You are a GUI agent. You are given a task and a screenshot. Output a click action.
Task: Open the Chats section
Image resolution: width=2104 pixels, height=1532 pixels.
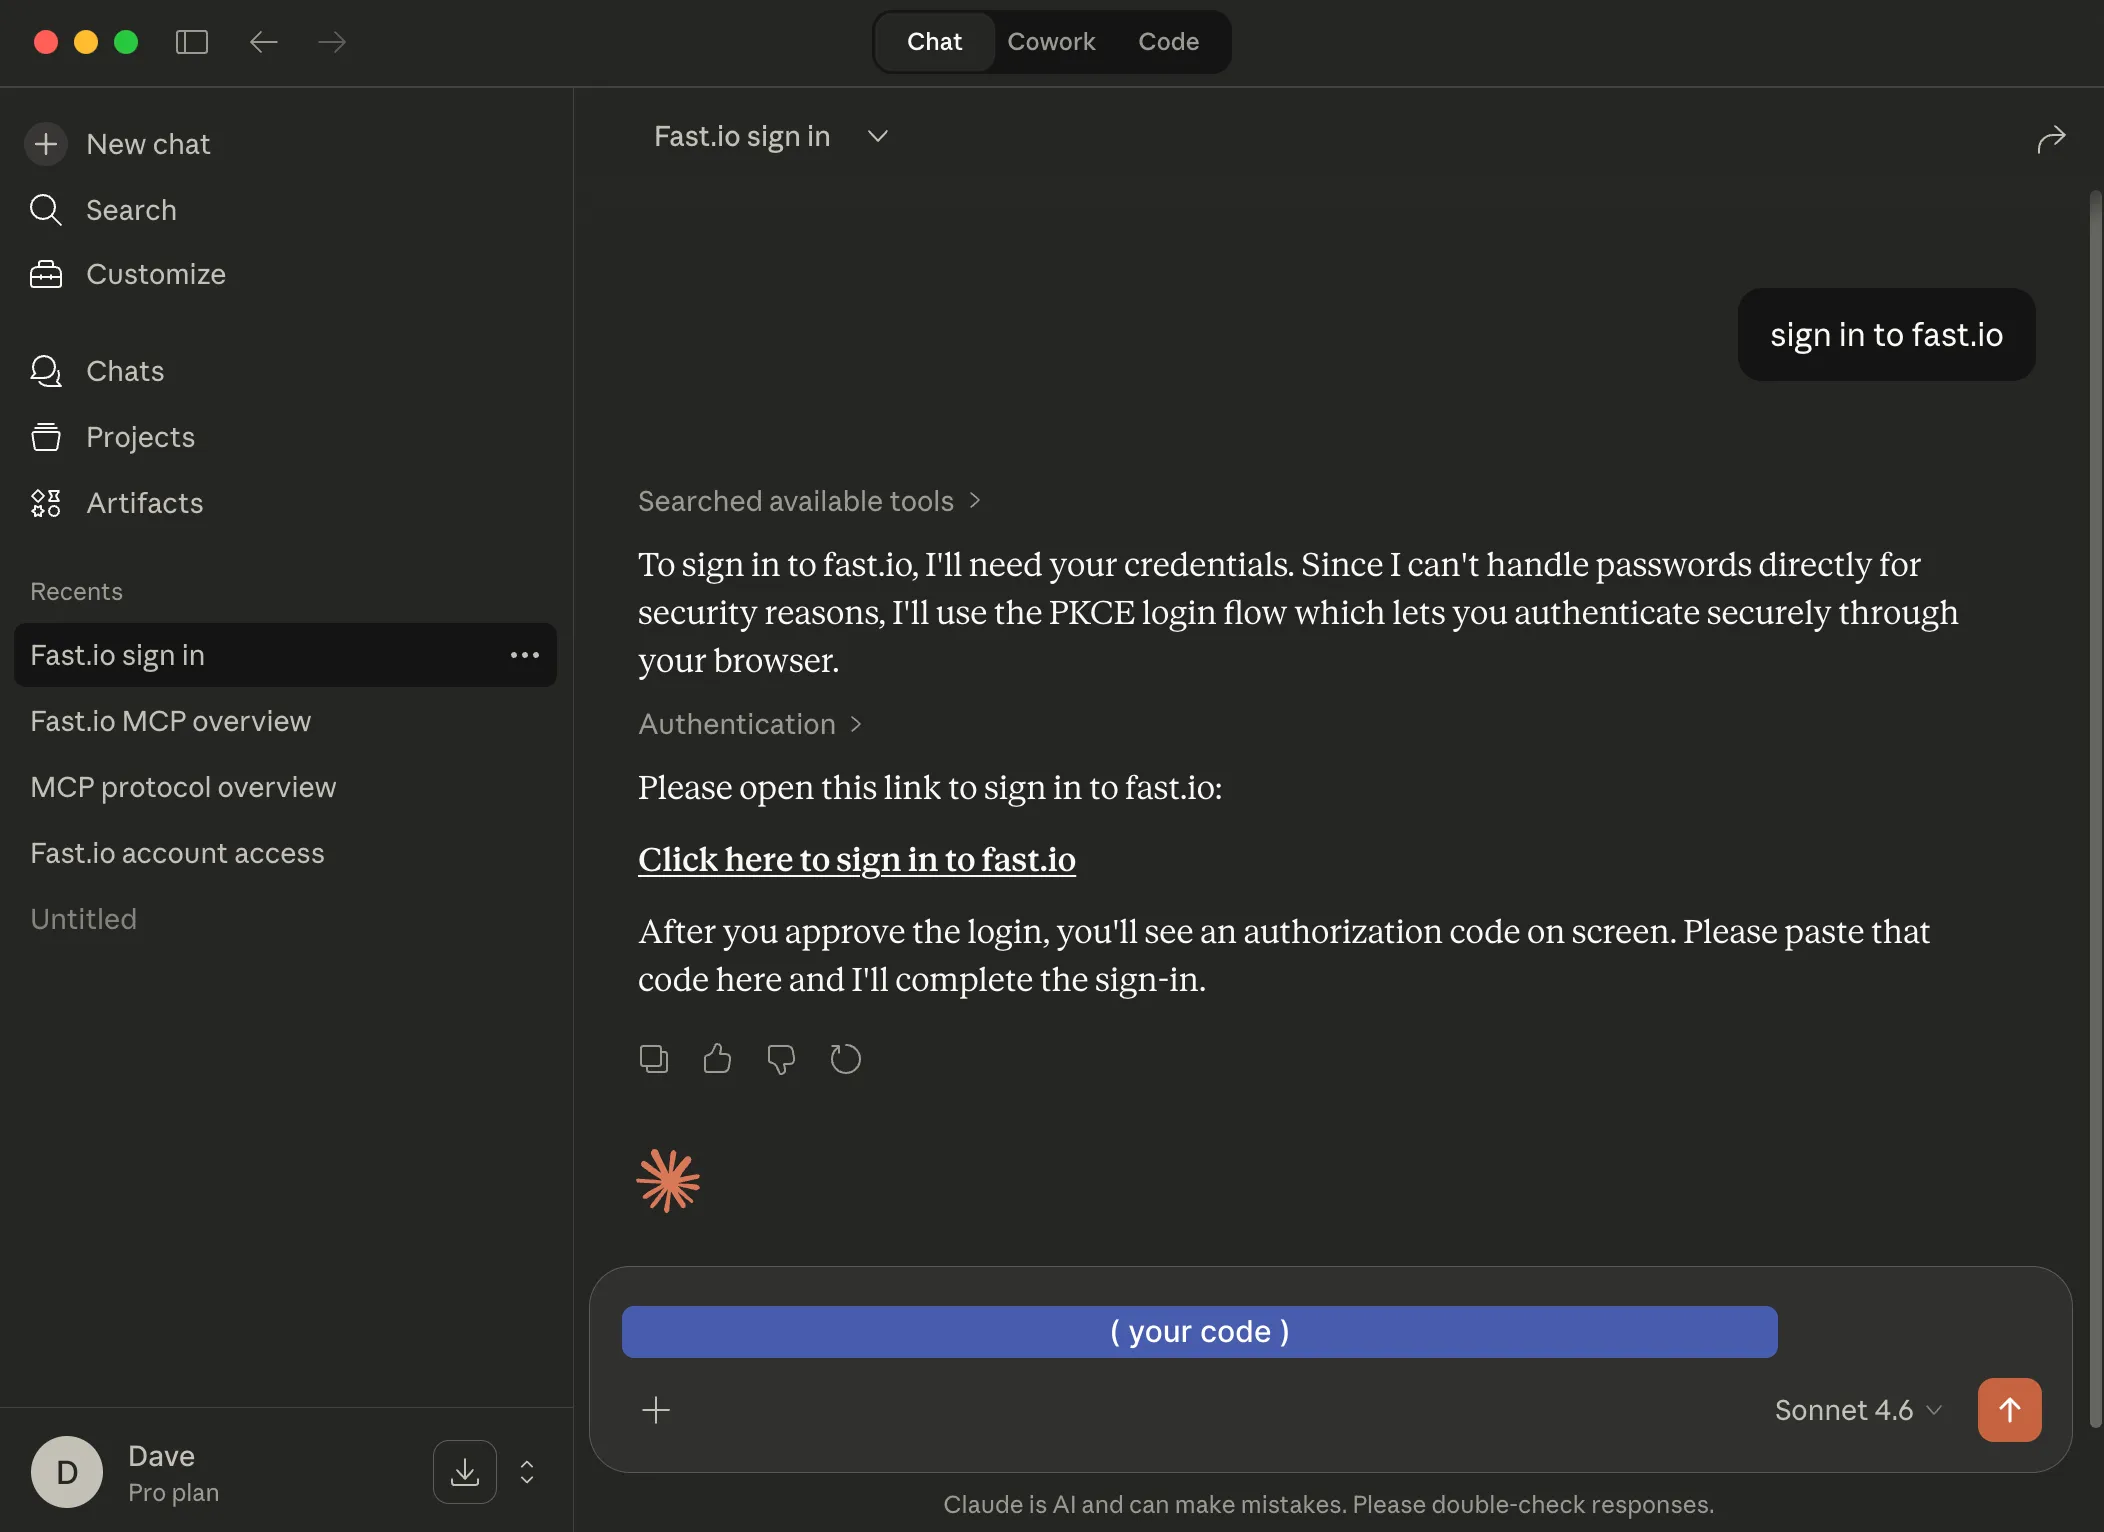pos(125,371)
